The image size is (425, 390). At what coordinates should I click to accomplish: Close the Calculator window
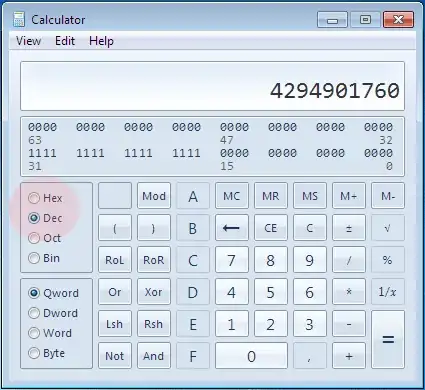point(398,20)
